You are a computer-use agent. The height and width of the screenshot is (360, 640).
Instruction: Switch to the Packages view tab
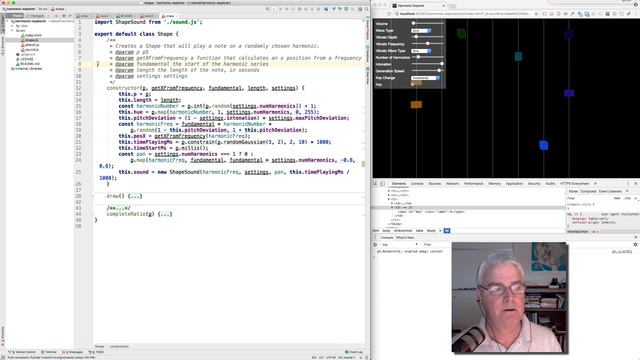(x=37, y=16)
